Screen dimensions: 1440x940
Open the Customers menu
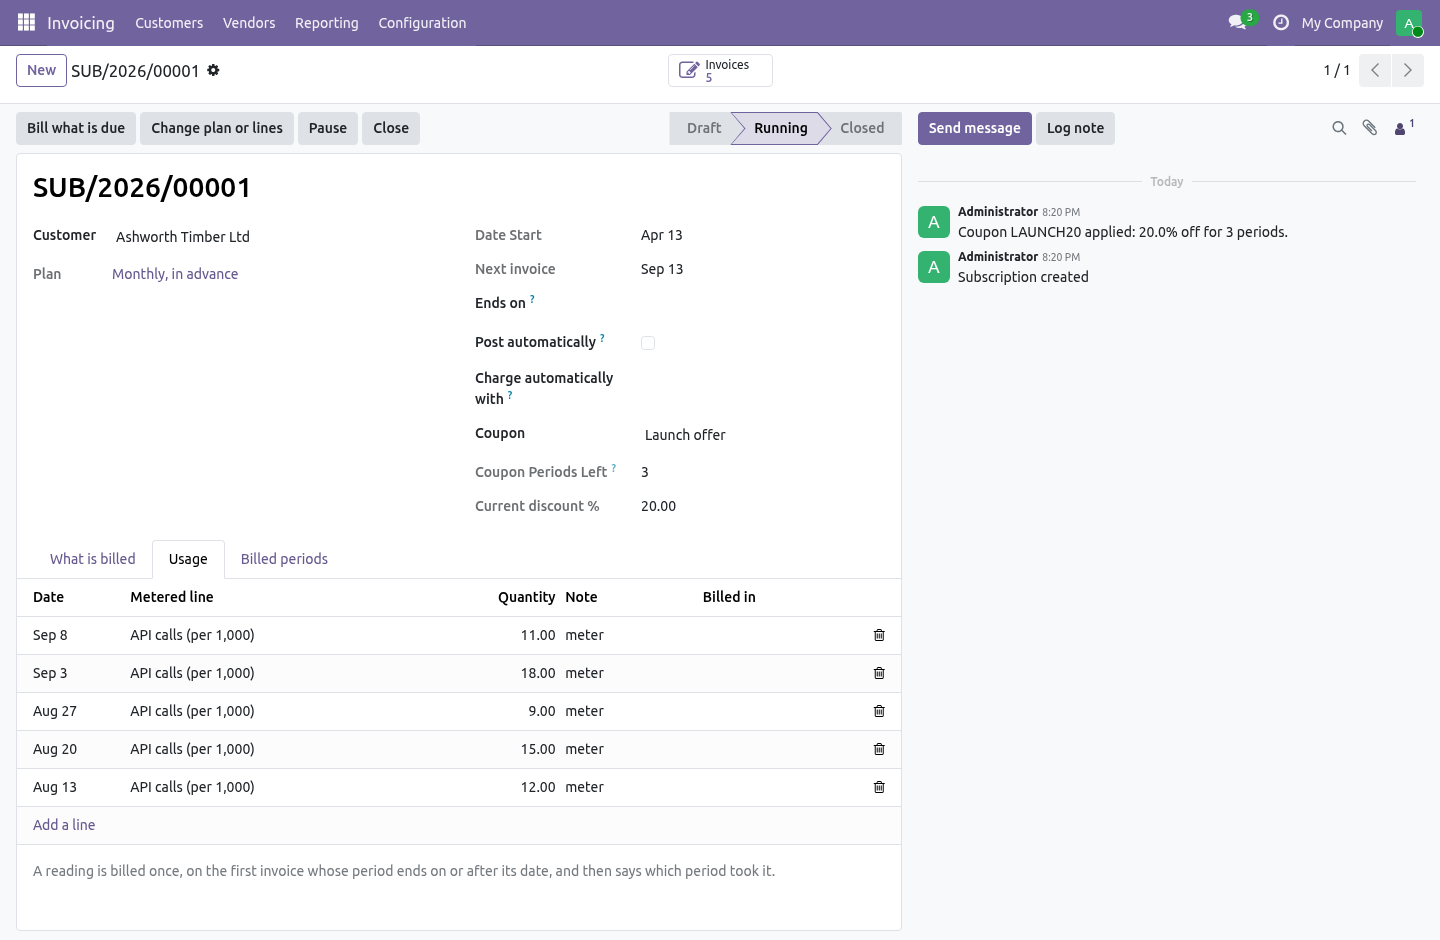[169, 23]
